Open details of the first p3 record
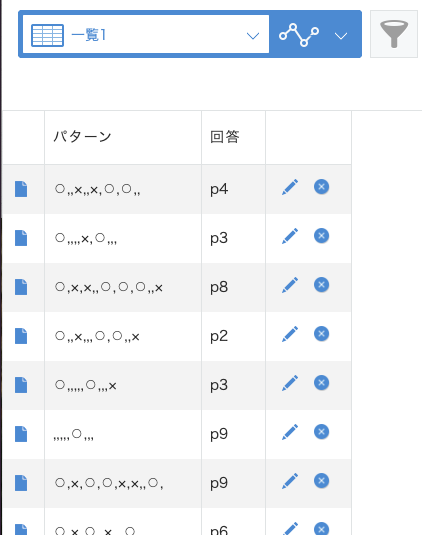422x535 pixels. click(21, 238)
